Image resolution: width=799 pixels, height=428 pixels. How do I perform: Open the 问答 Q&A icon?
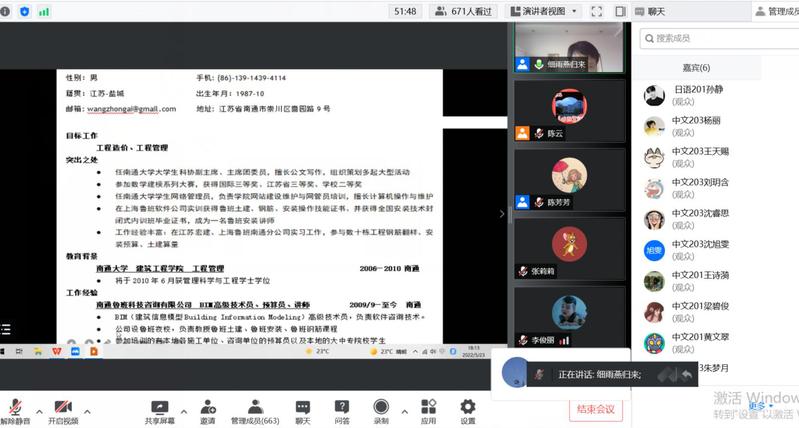[342, 407]
